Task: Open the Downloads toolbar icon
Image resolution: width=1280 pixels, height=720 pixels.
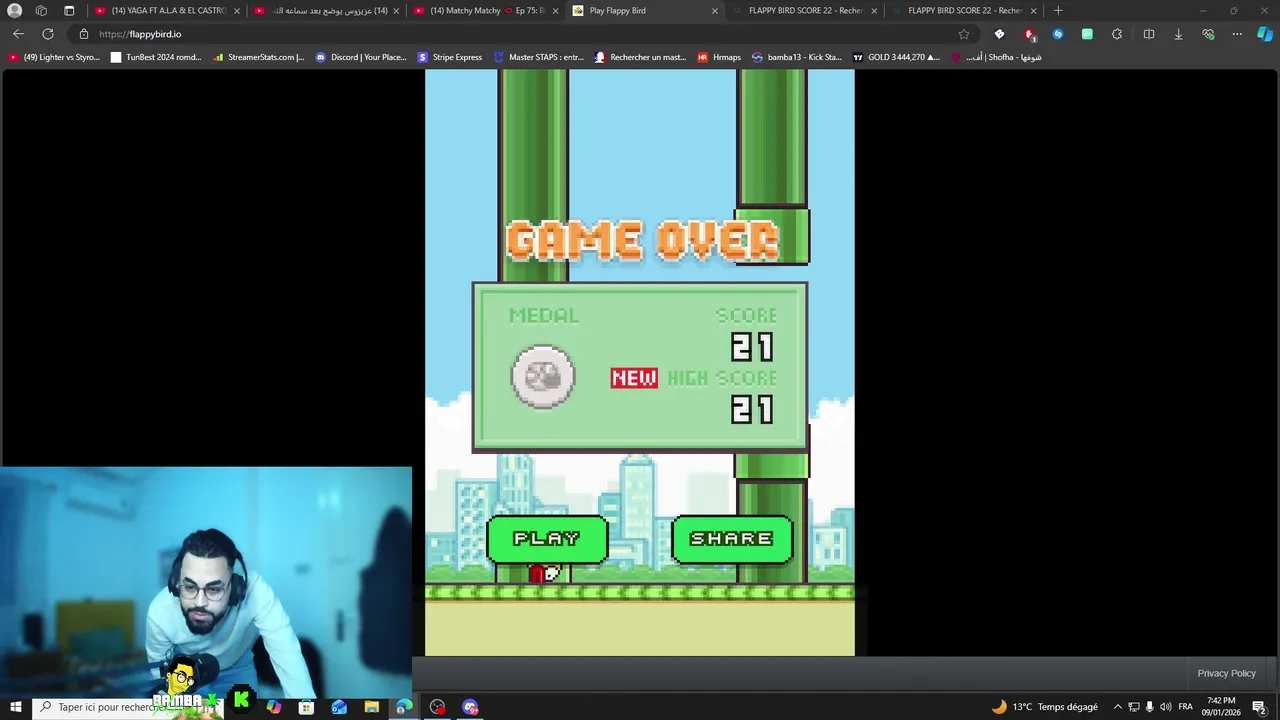Action: coord(1178,34)
